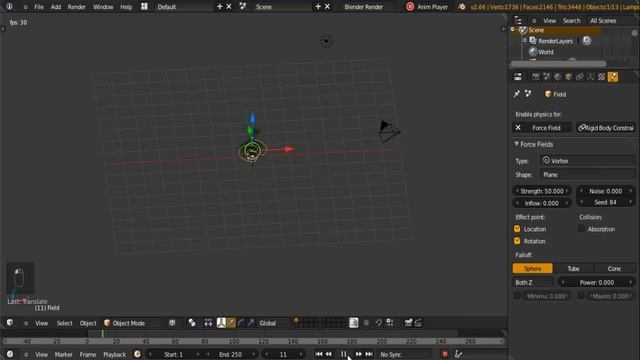Click the Strength 50.000 value slider
This screenshot has height=360, width=640.
tap(542, 191)
